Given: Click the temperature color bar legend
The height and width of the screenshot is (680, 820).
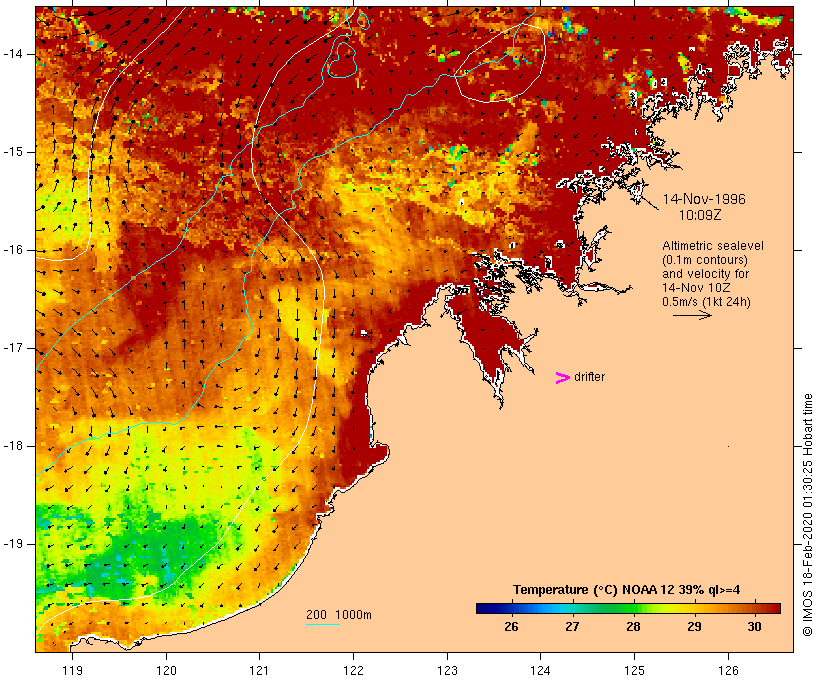Looking at the screenshot, I should coord(628,608).
